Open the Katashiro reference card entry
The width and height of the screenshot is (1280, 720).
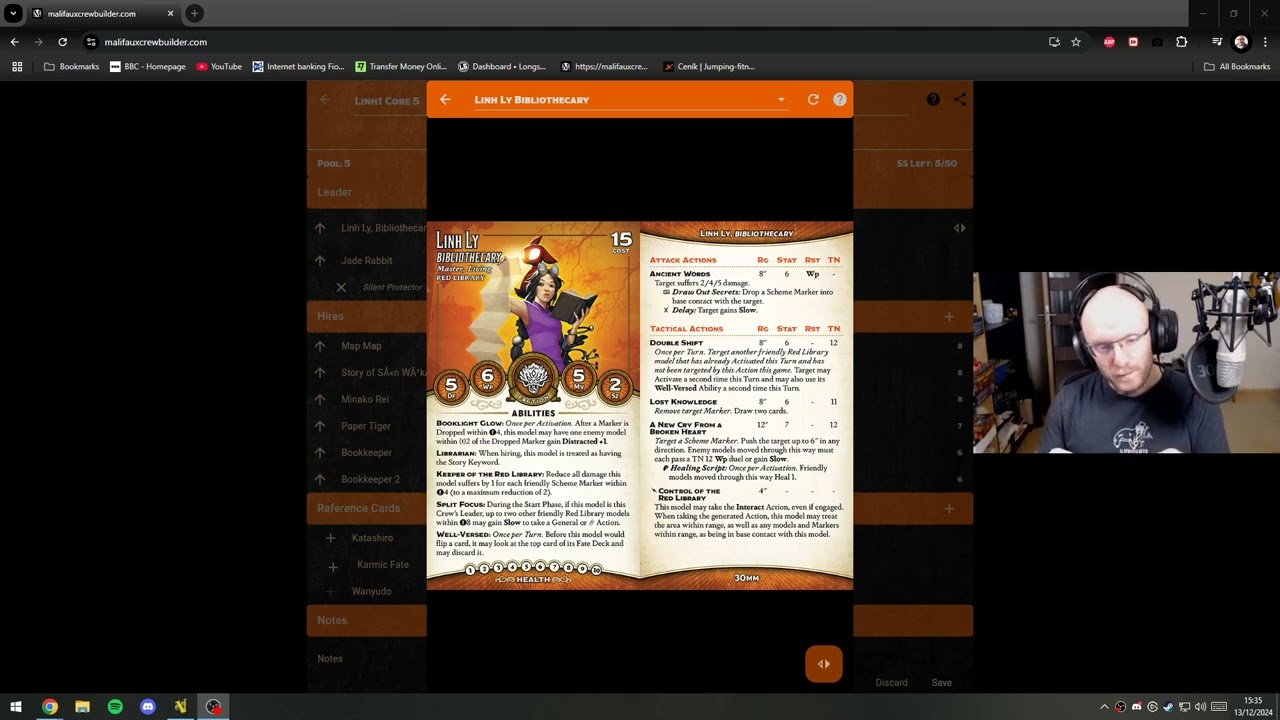pos(372,538)
